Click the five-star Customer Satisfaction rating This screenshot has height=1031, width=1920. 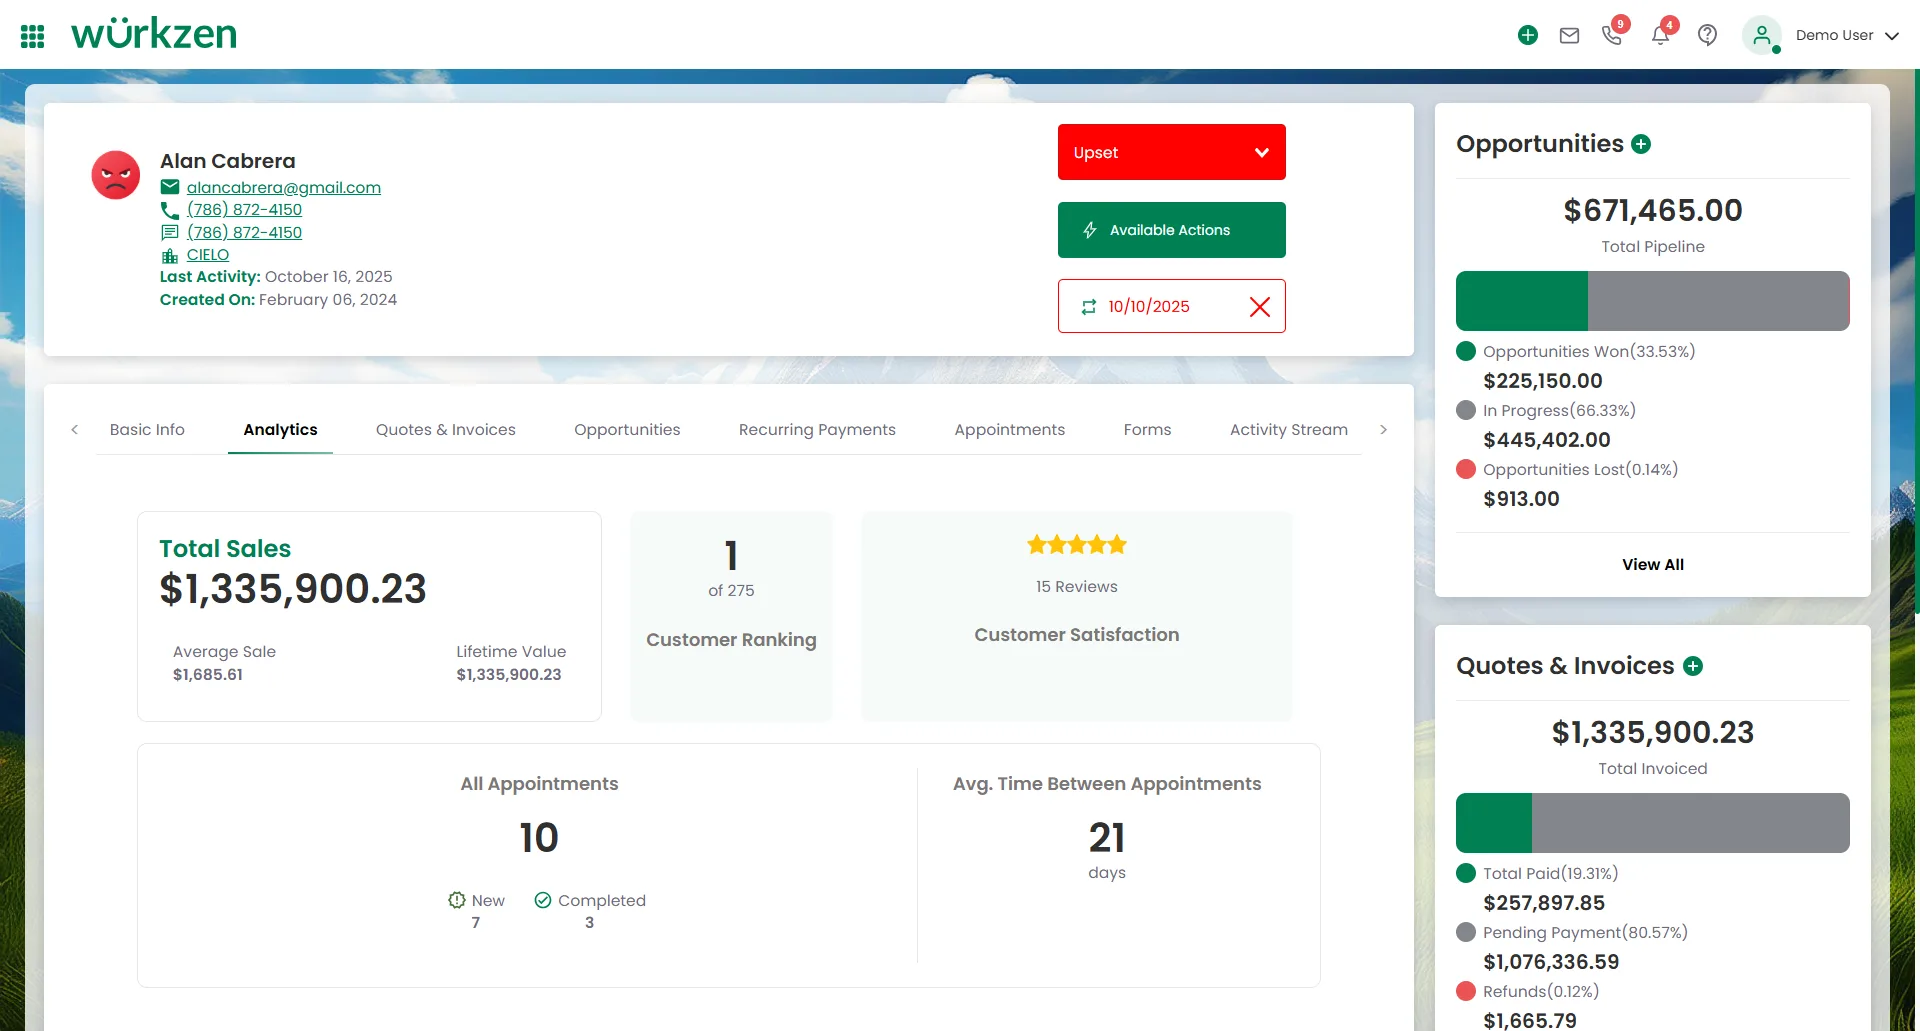tap(1076, 545)
